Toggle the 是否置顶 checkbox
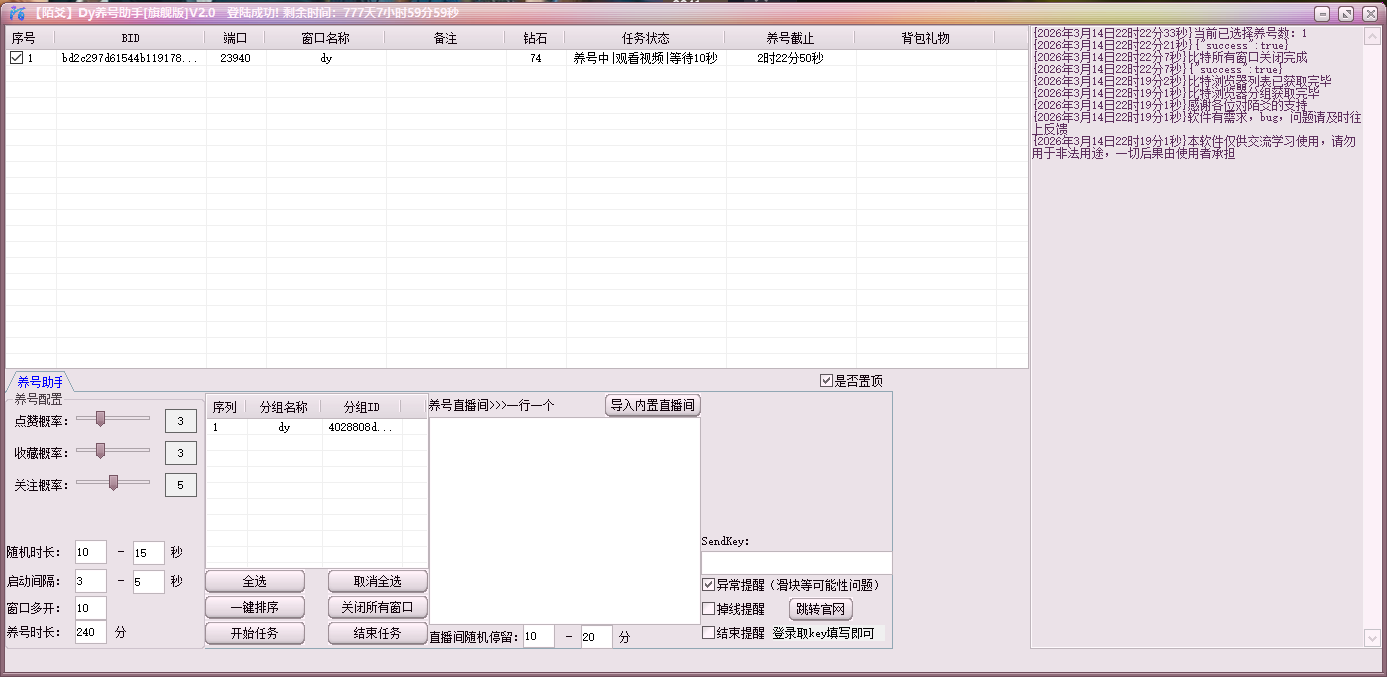The height and width of the screenshot is (677, 1387). pos(825,380)
